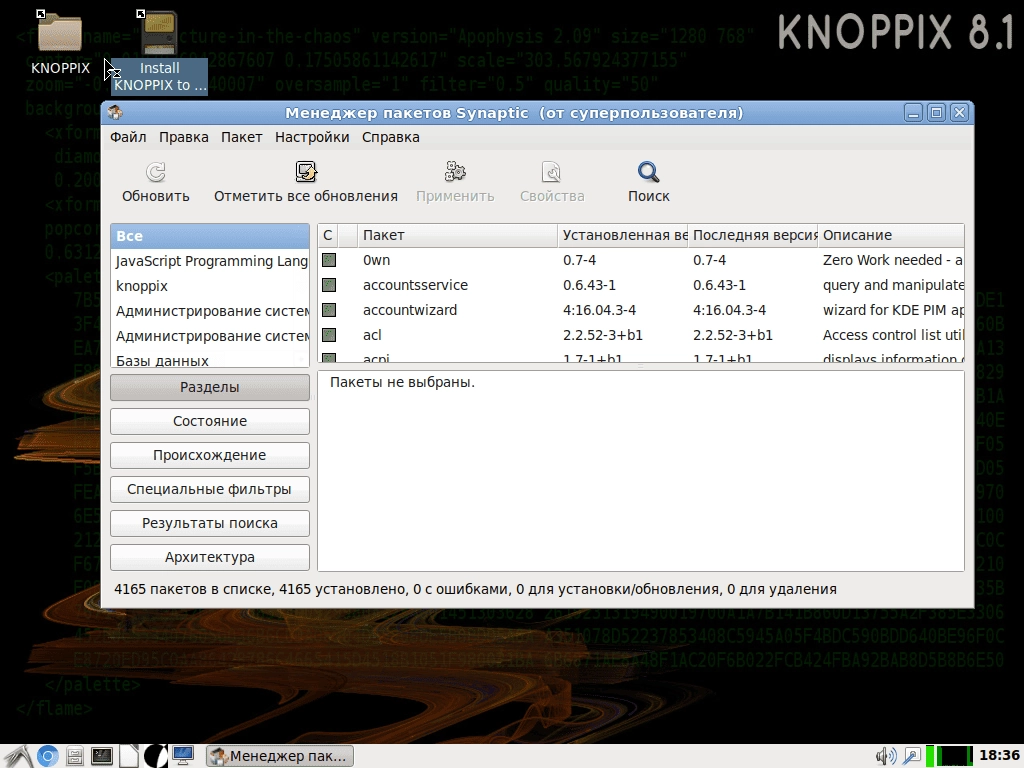The height and width of the screenshot is (768, 1024).
Task: Open Поиск with the magnifier icon
Action: pos(648,172)
